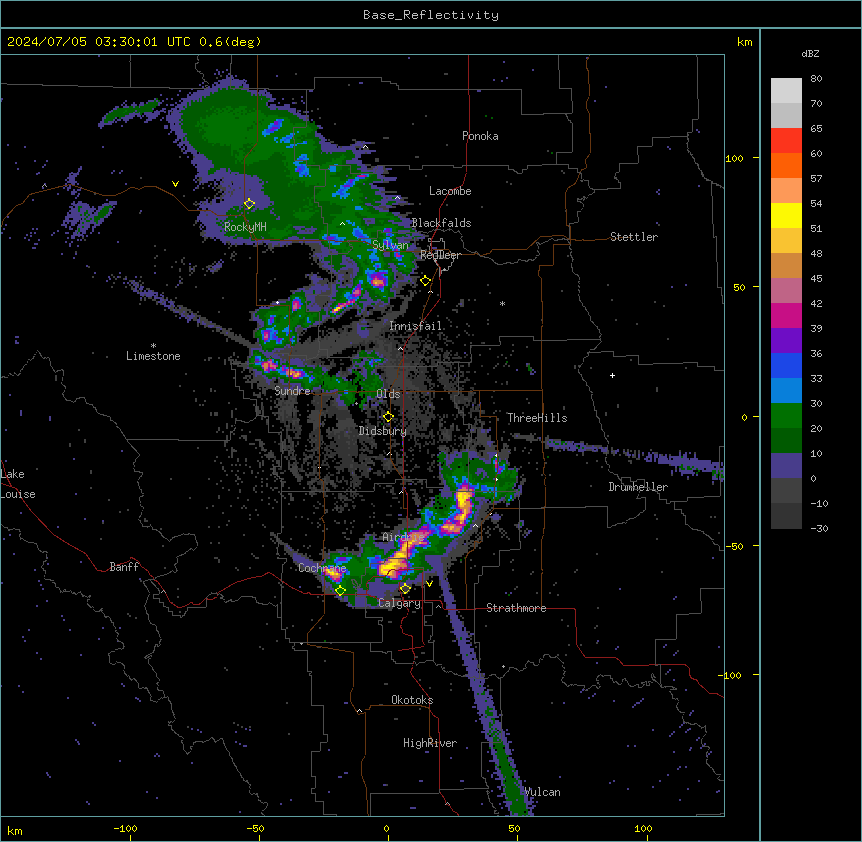Click the Drumheller label
This screenshot has width=862, height=842.
point(638,487)
